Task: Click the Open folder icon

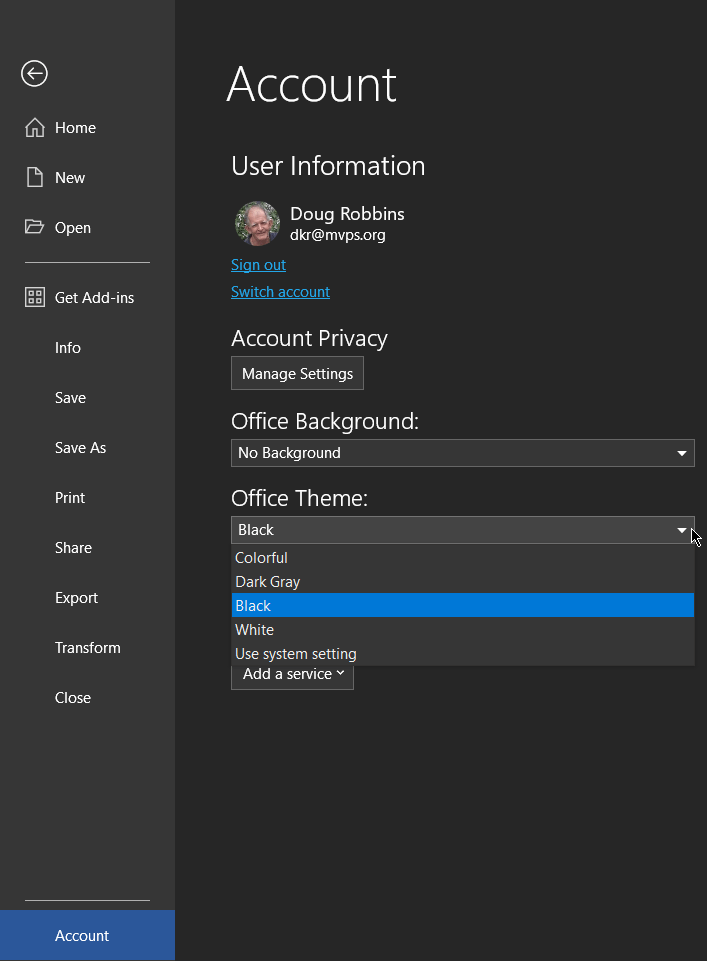Action: point(35,228)
